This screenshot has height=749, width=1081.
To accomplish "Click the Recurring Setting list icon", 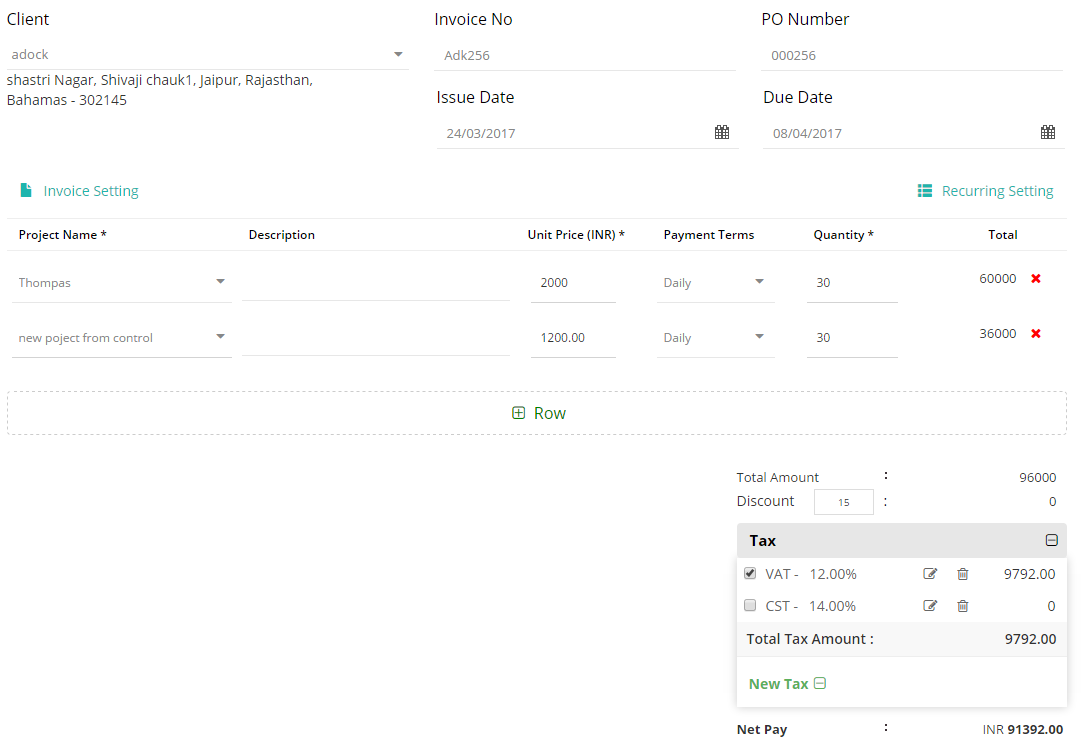I will pos(925,190).
